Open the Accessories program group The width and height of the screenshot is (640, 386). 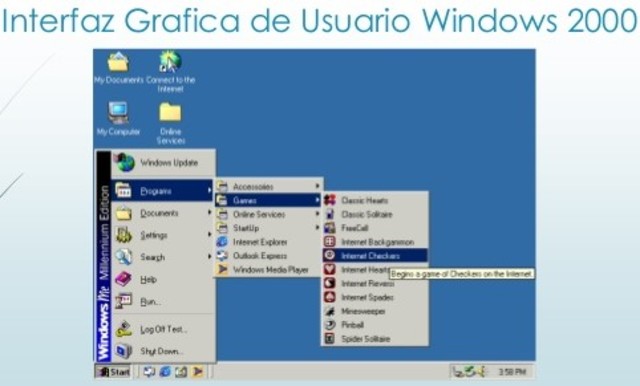[269, 186]
